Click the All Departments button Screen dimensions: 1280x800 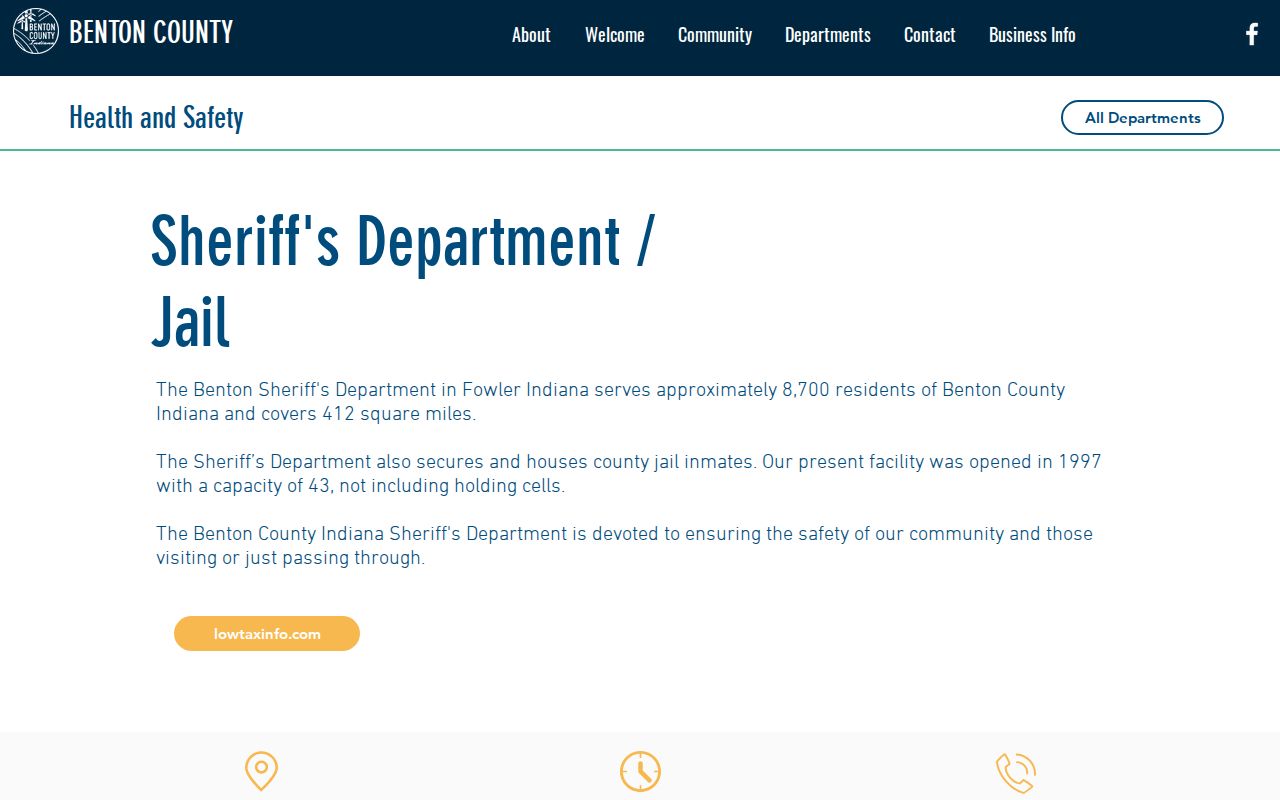pyautogui.click(x=1142, y=117)
